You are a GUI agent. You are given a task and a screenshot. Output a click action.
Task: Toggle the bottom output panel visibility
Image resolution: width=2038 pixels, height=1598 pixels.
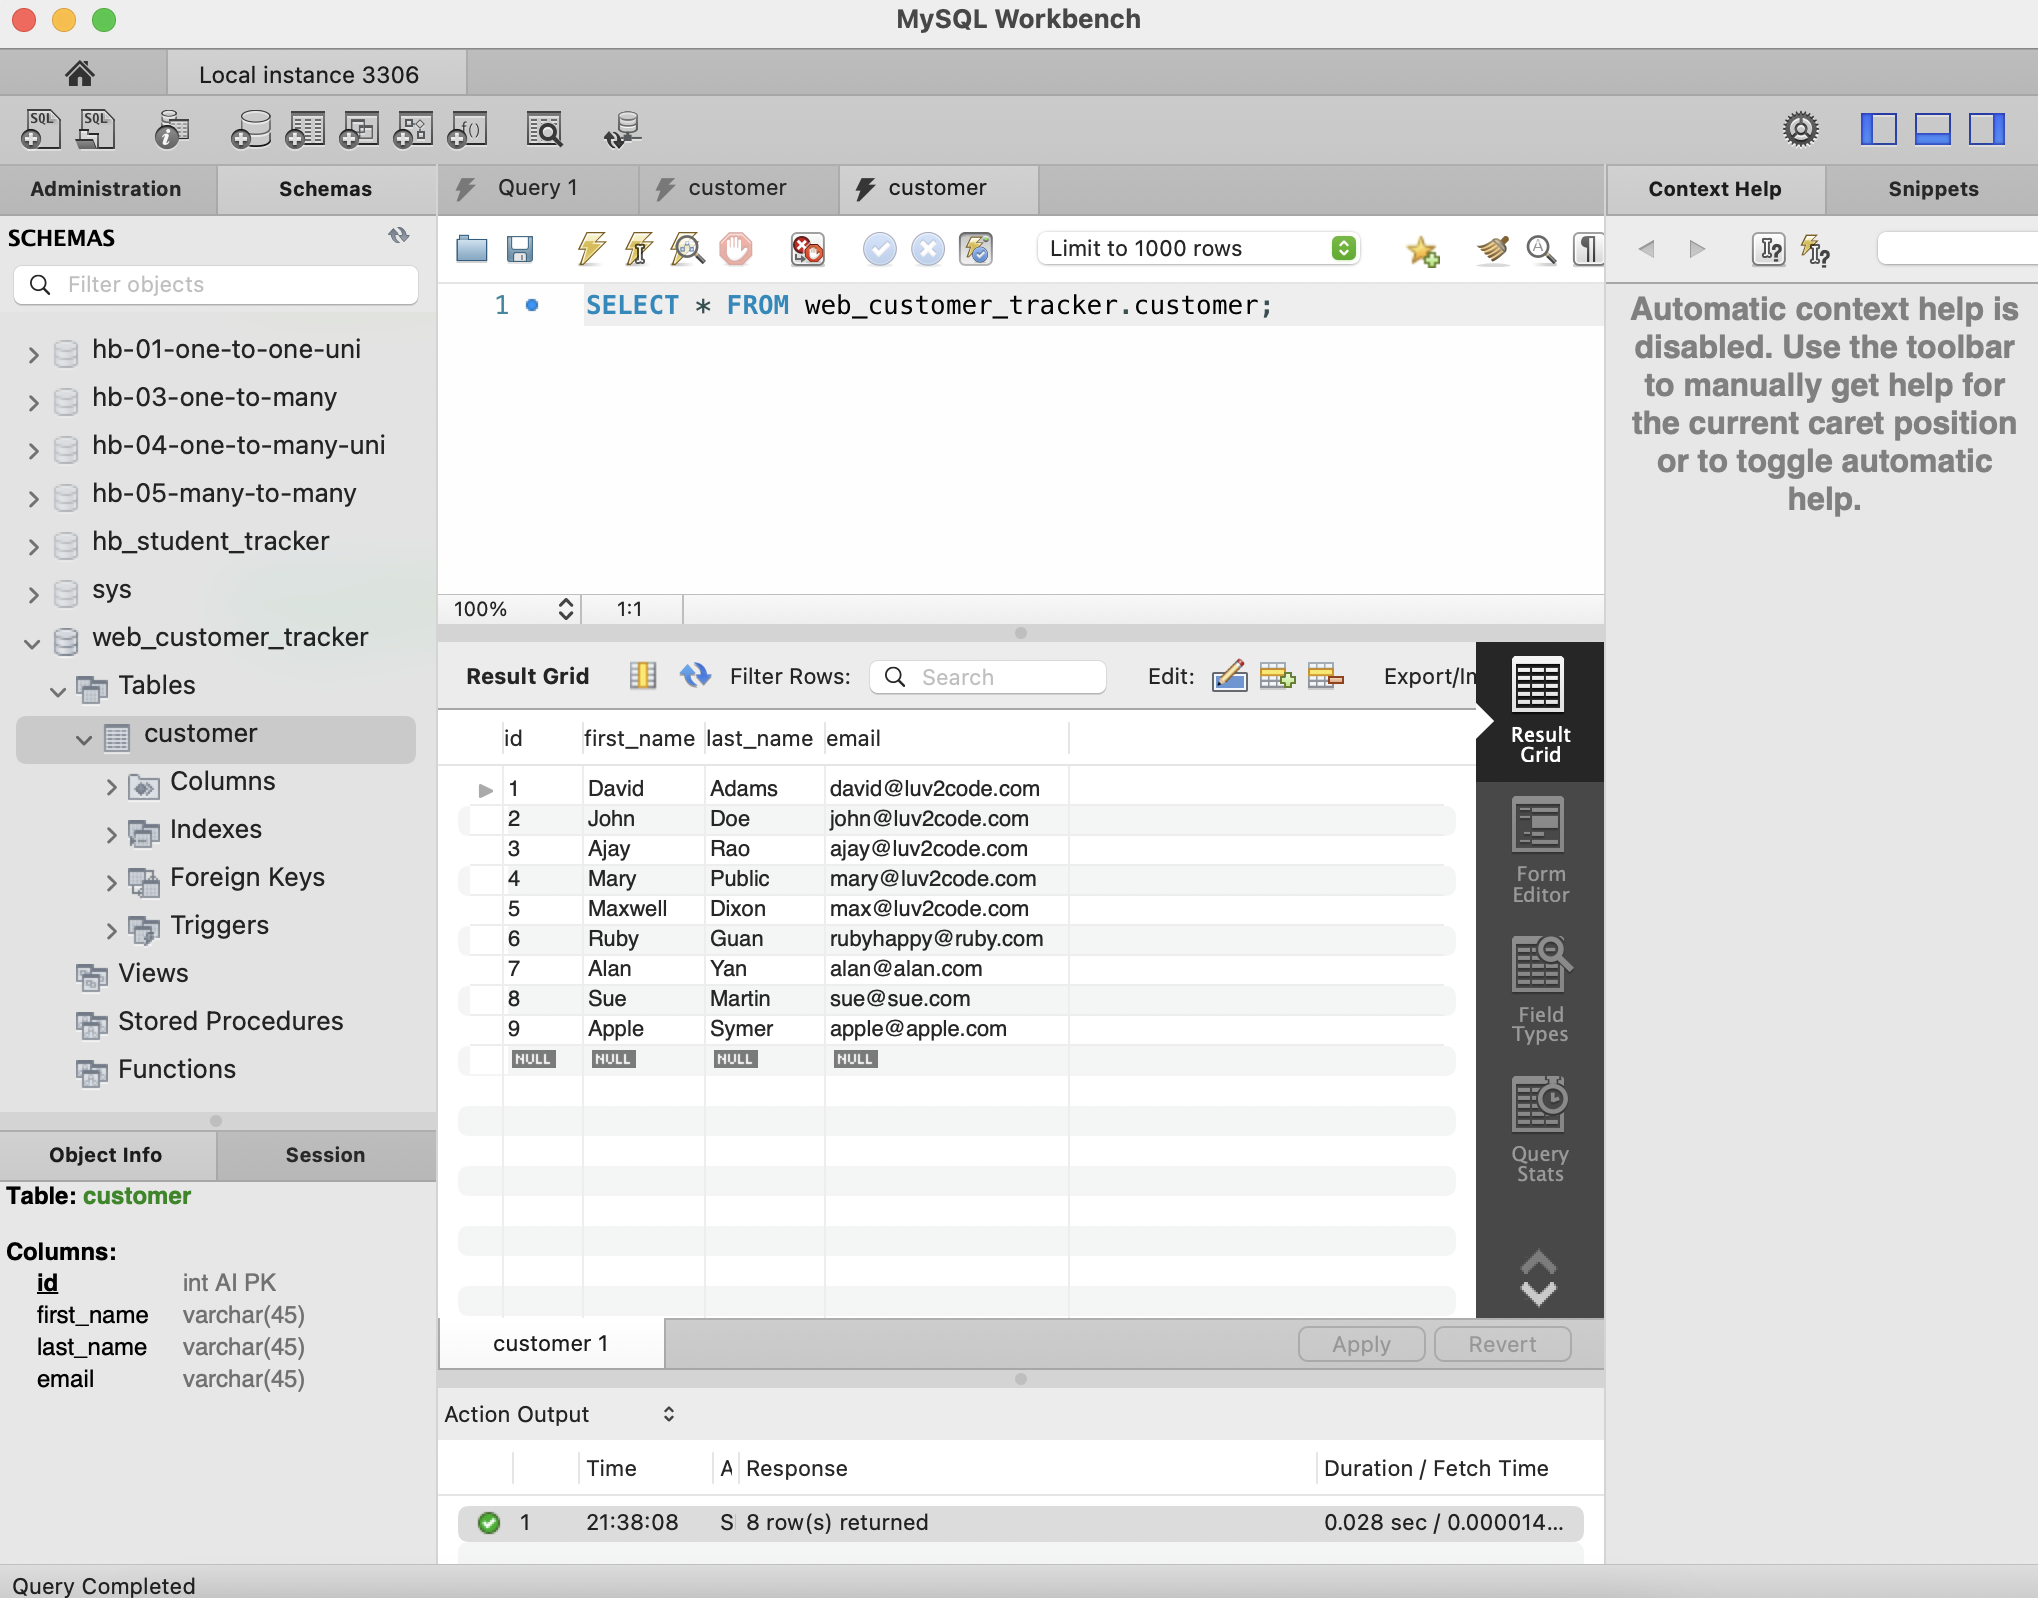pos(1932,129)
